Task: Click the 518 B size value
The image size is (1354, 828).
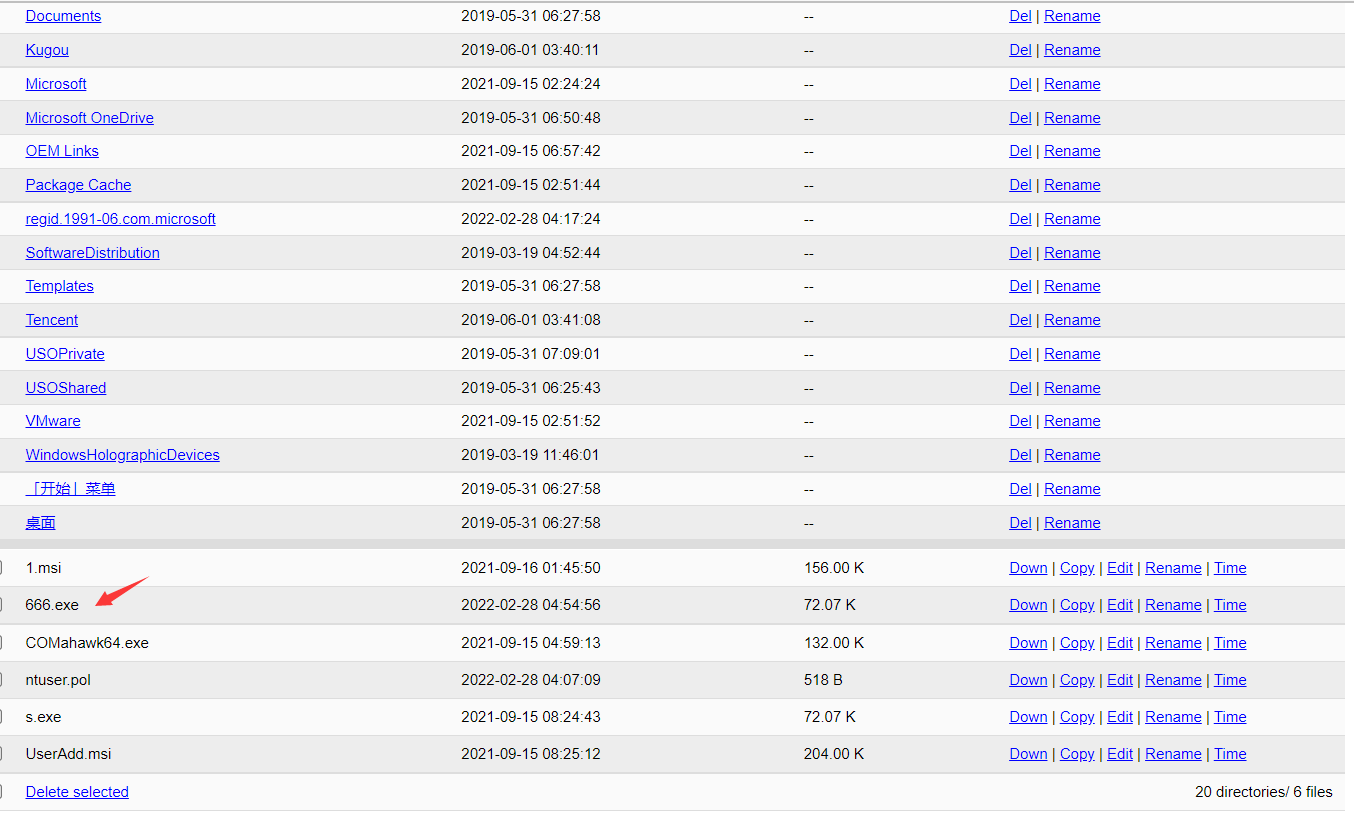Action: pos(823,680)
